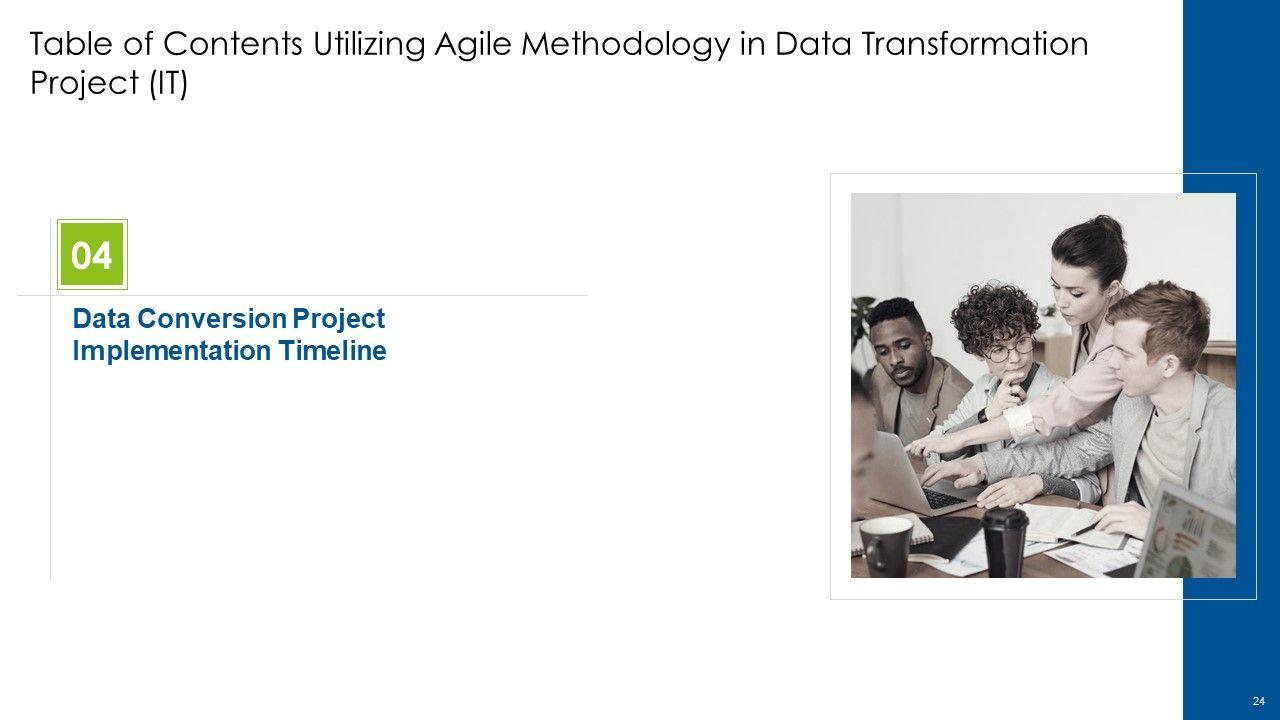Image resolution: width=1280 pixels, height=720 pixels.
Task: Click the slide number 24
Action: coord(1257,699)
